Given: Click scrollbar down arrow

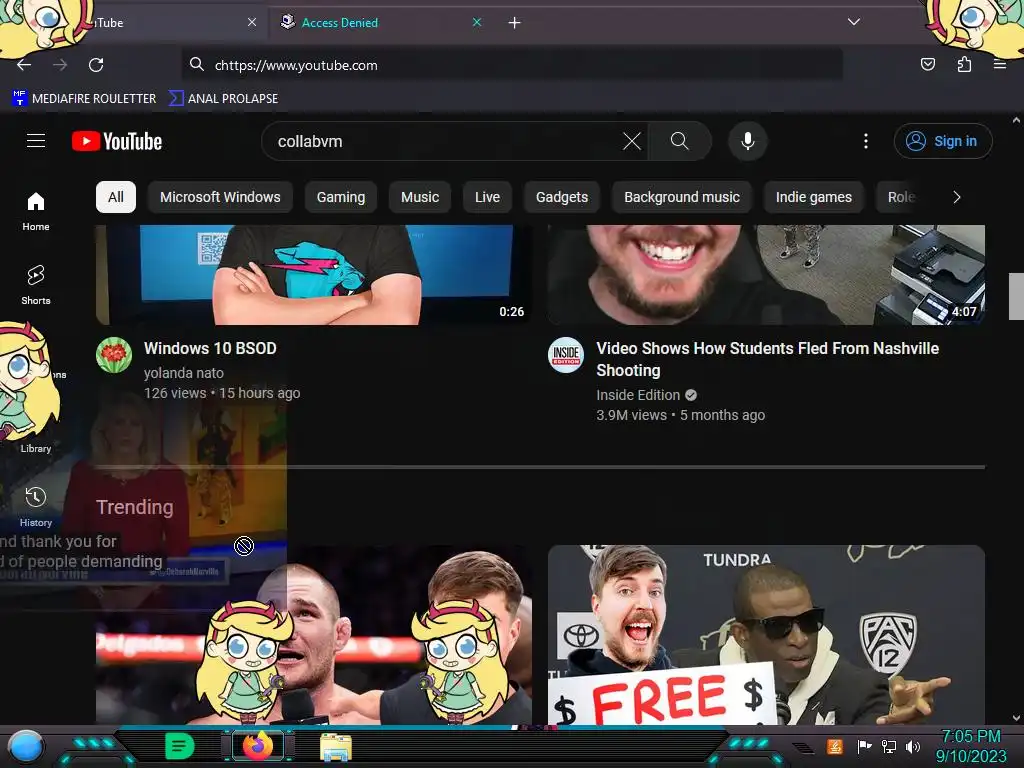Looking at the screenshot, I should (1016, 718).
